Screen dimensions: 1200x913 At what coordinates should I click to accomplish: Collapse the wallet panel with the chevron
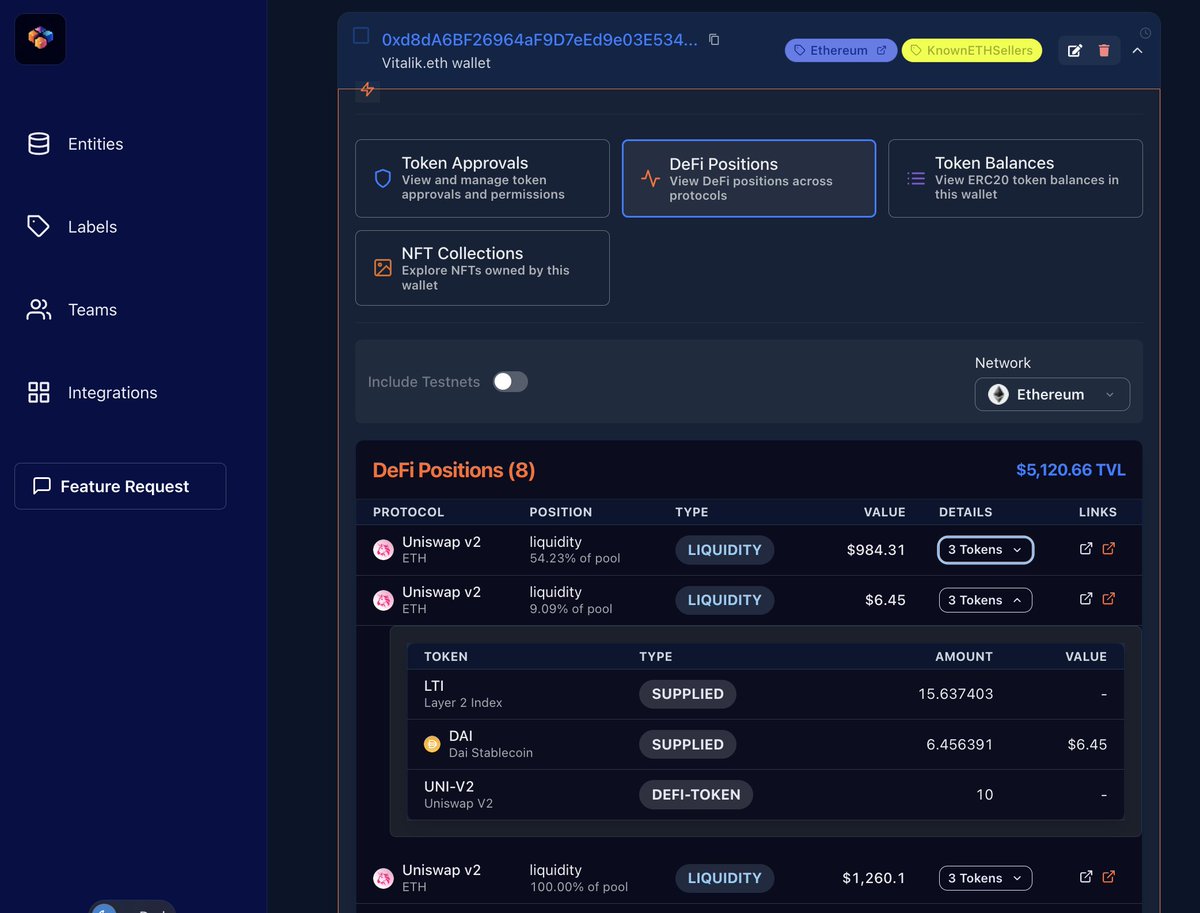click(1138, 50)
